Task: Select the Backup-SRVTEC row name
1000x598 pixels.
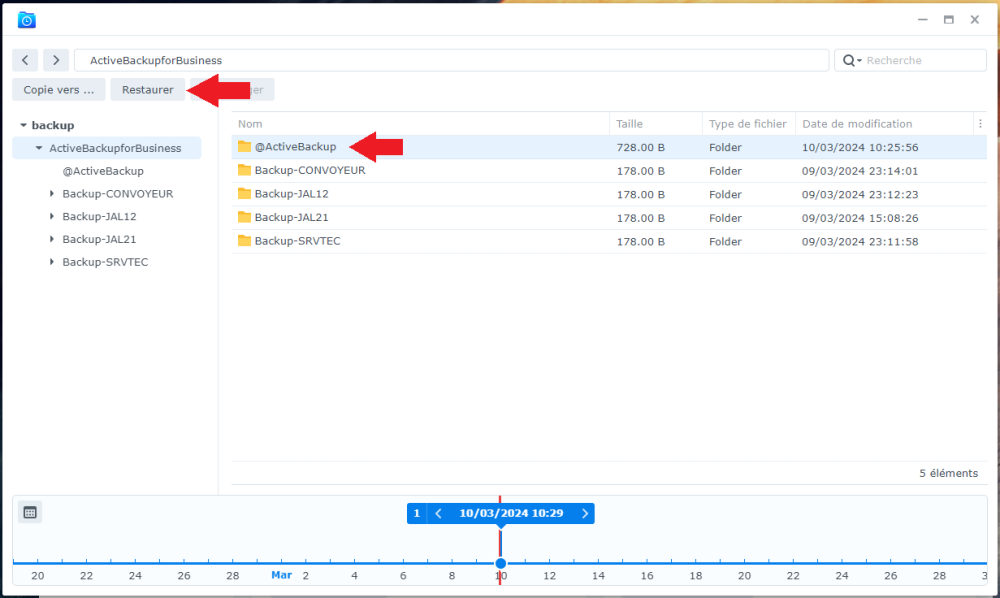Action: coord(297,241)
